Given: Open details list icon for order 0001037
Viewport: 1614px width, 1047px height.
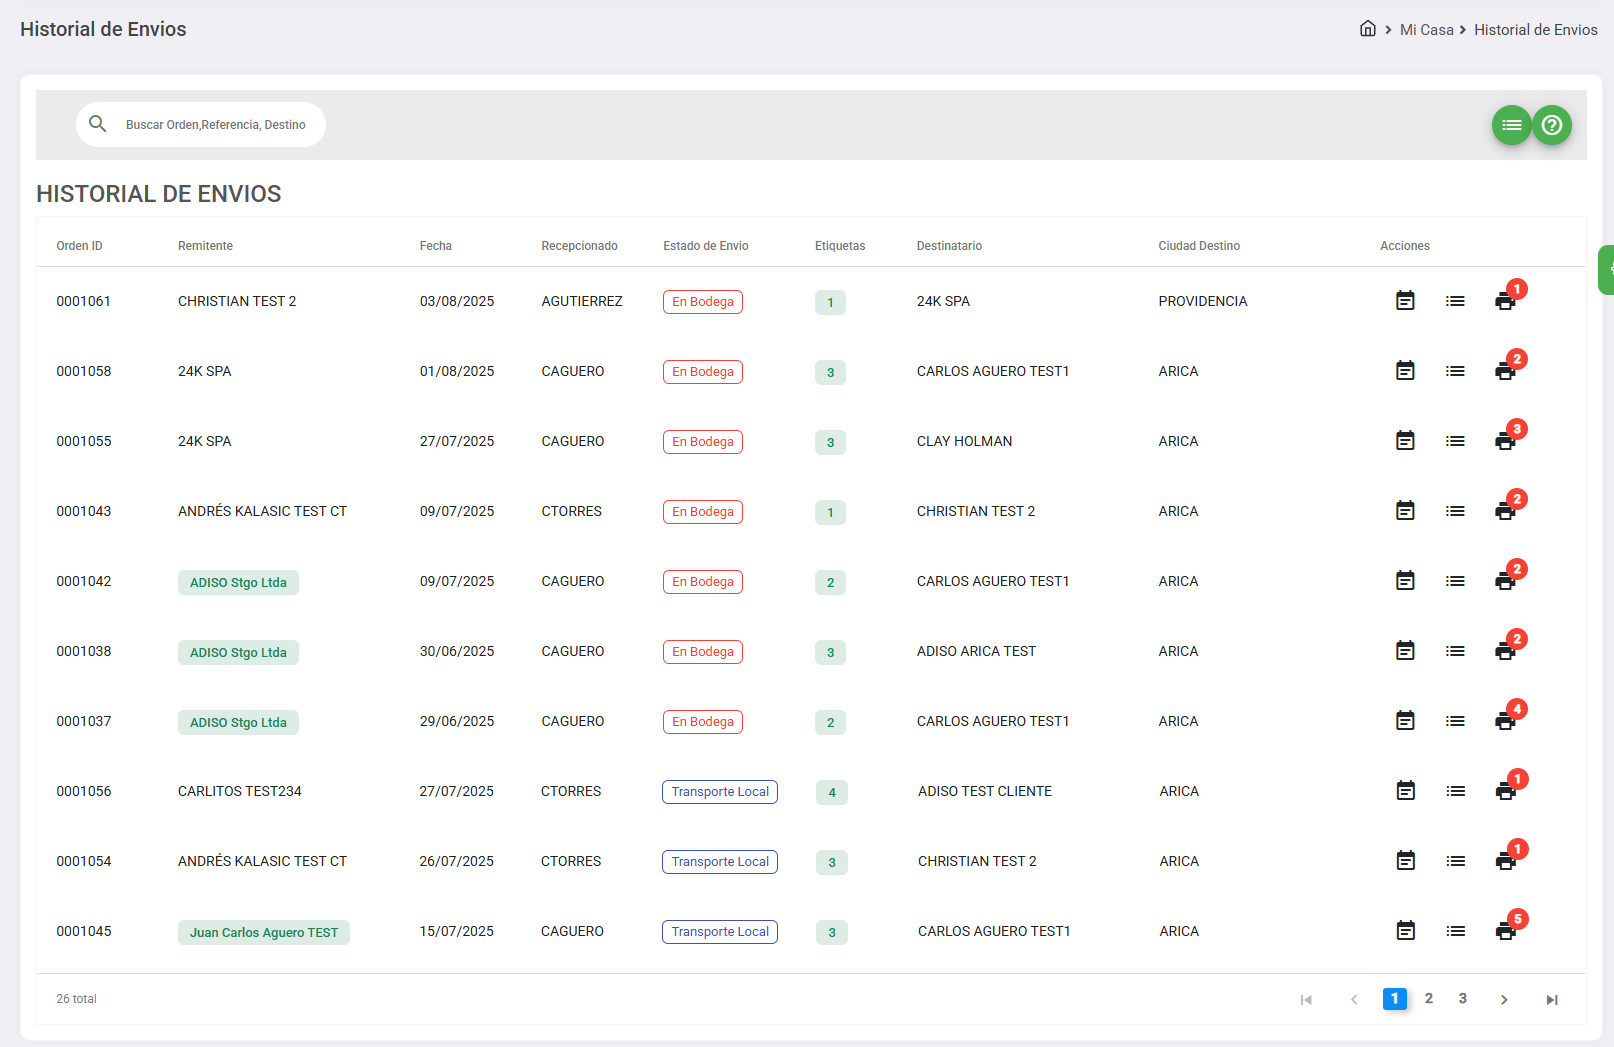Looking at the screenshot, I should point(1455,721).
